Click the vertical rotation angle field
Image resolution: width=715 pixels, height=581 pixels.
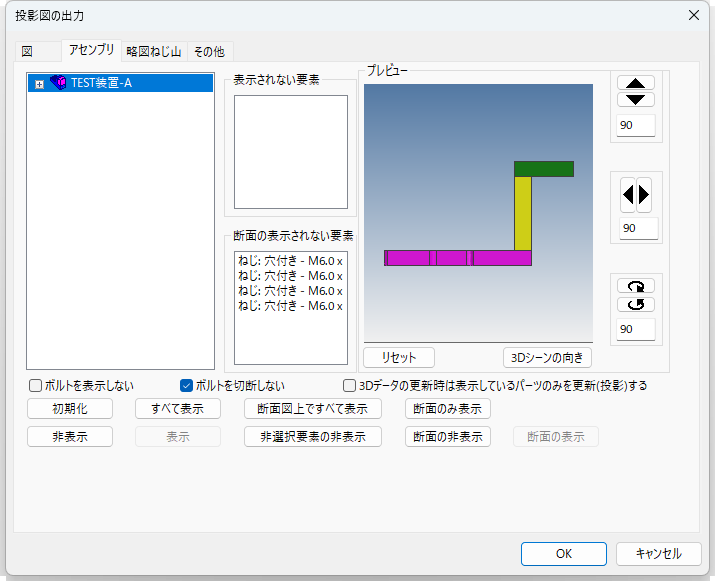coord(635,126)
